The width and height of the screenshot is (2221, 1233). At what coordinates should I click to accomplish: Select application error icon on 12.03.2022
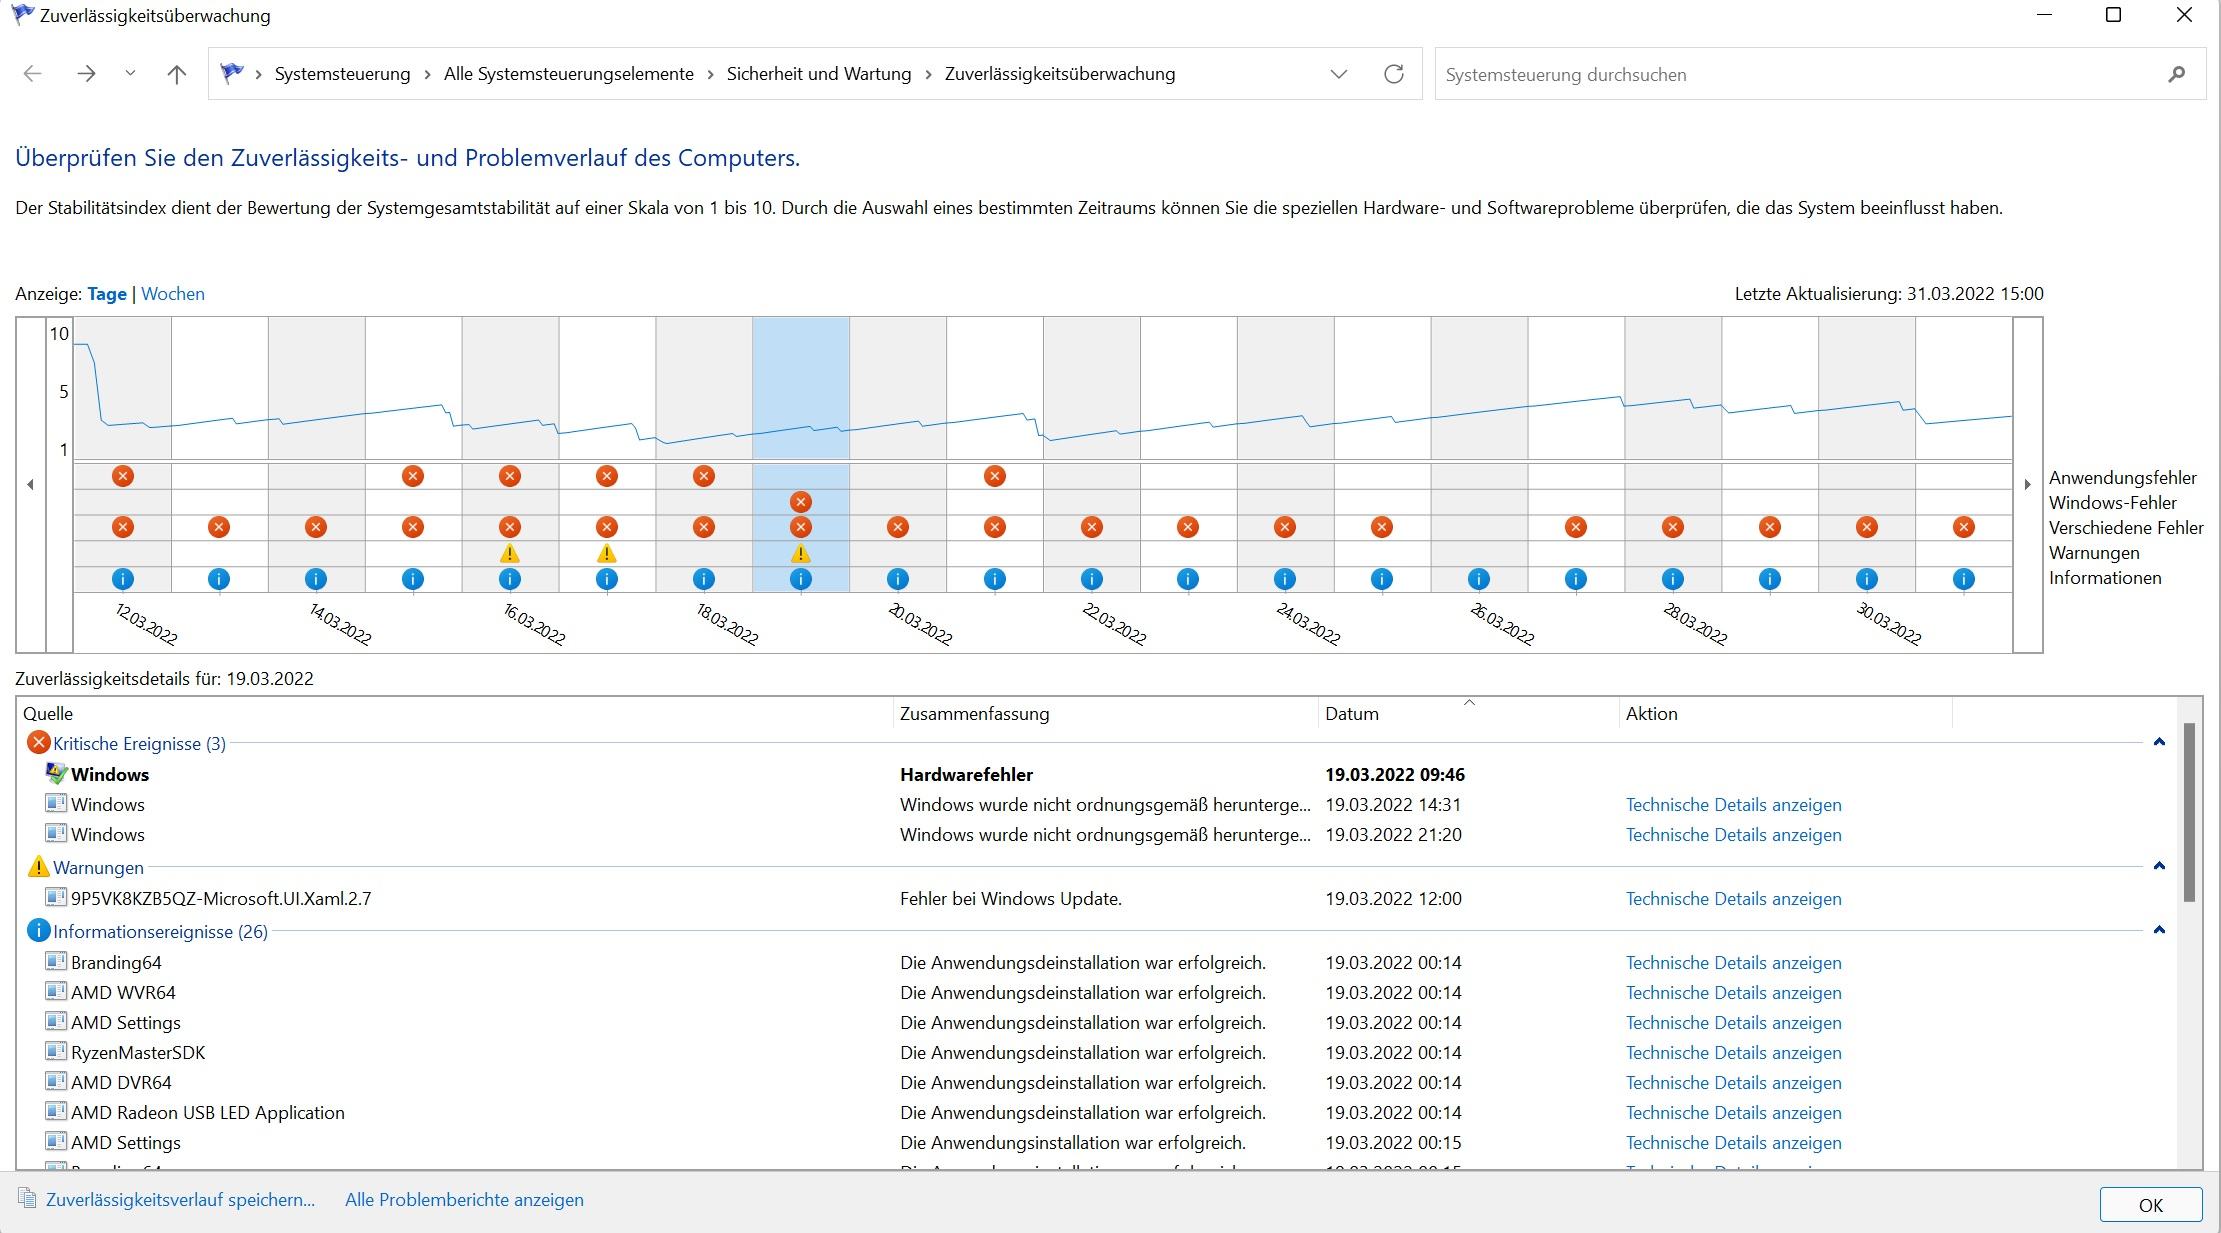point(123,476)
